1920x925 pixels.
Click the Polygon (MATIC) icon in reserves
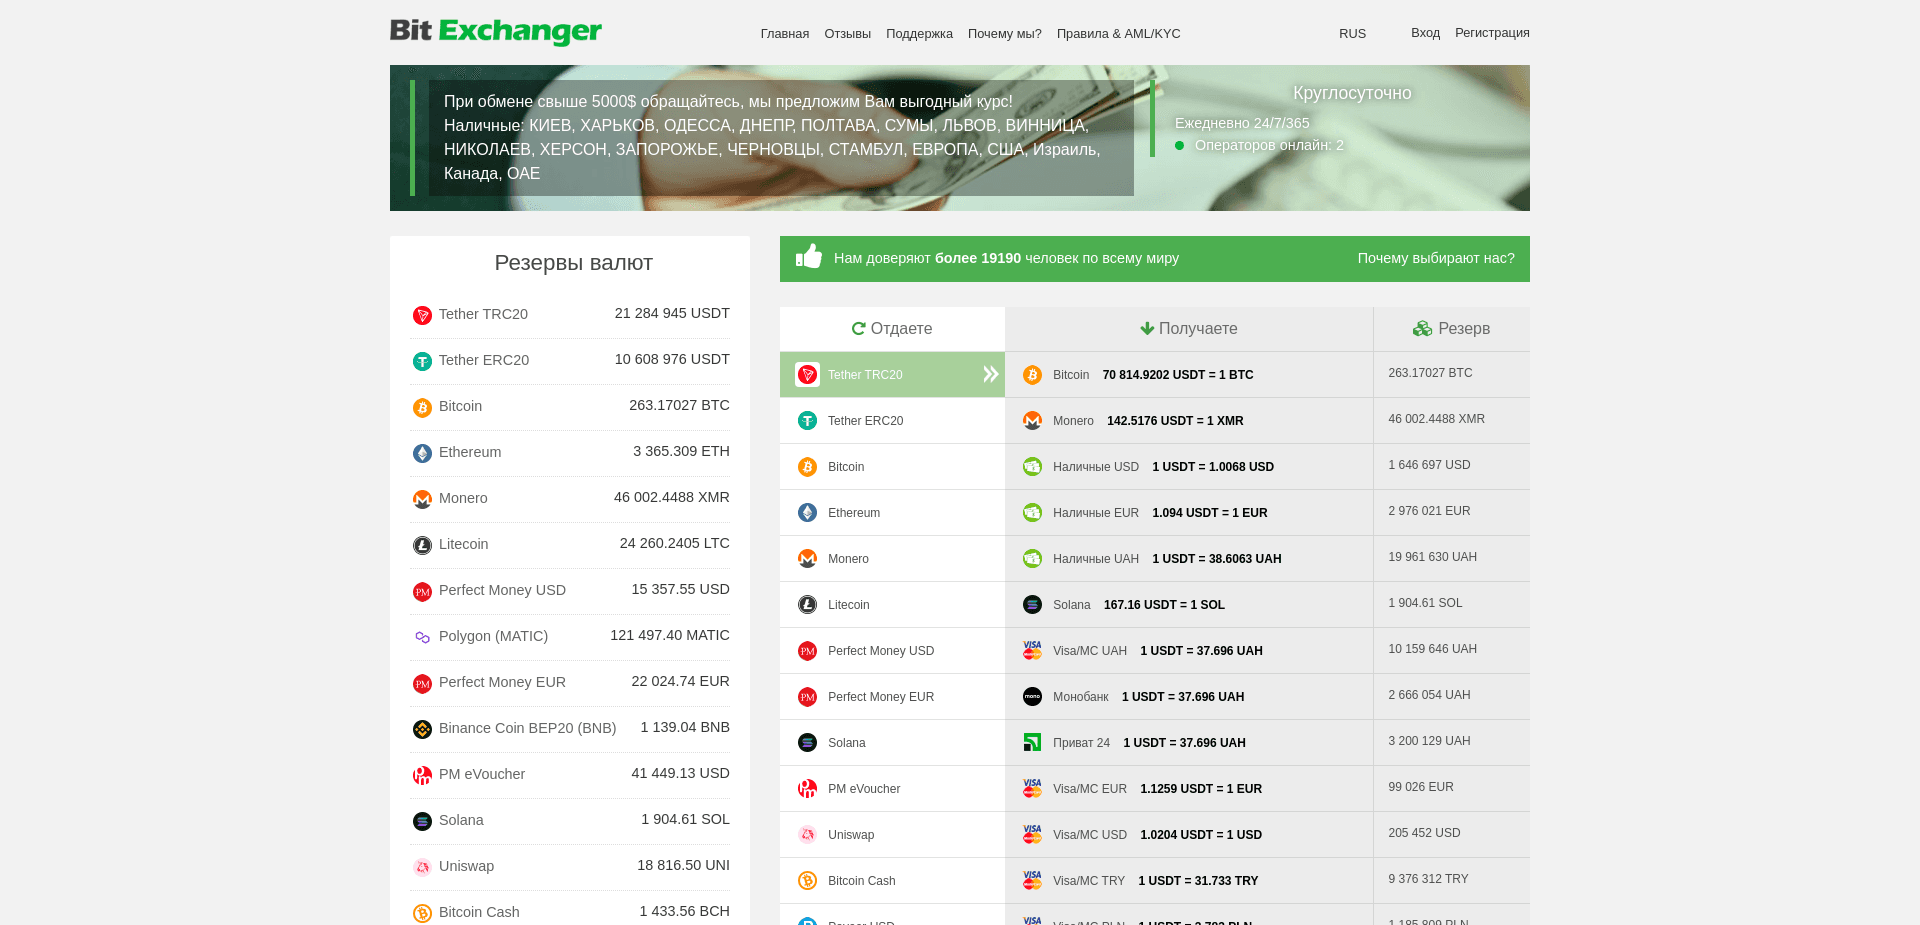pyautogui.click(x=422, y=637)
